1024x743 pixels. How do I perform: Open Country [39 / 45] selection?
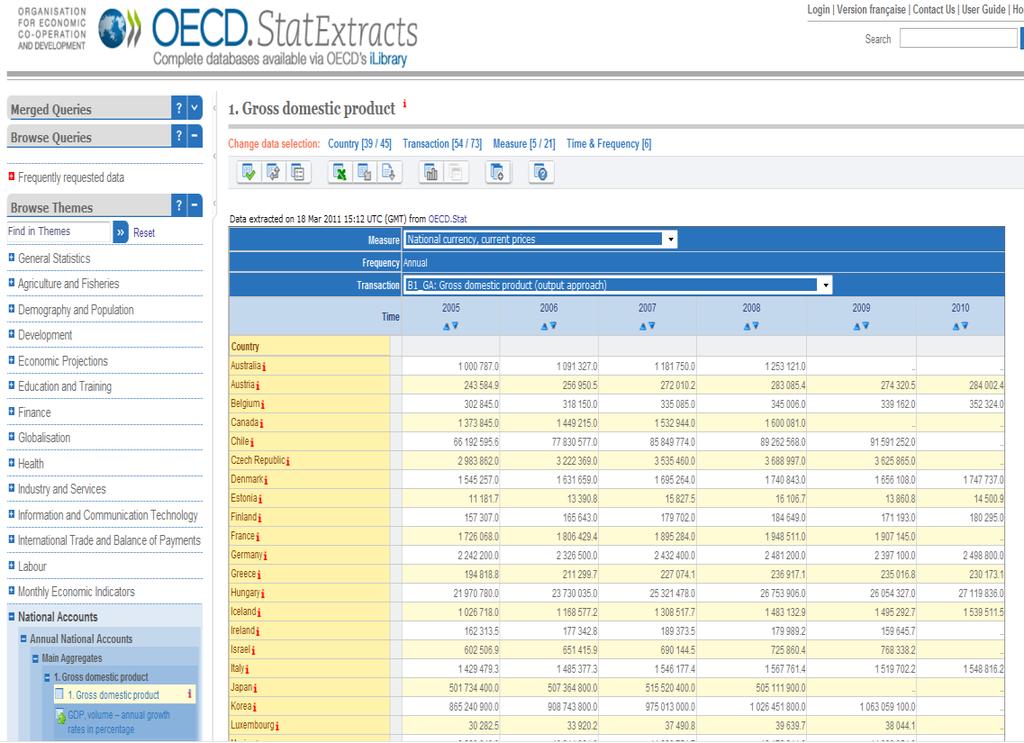pyautogui.click(x=359, y=144)
